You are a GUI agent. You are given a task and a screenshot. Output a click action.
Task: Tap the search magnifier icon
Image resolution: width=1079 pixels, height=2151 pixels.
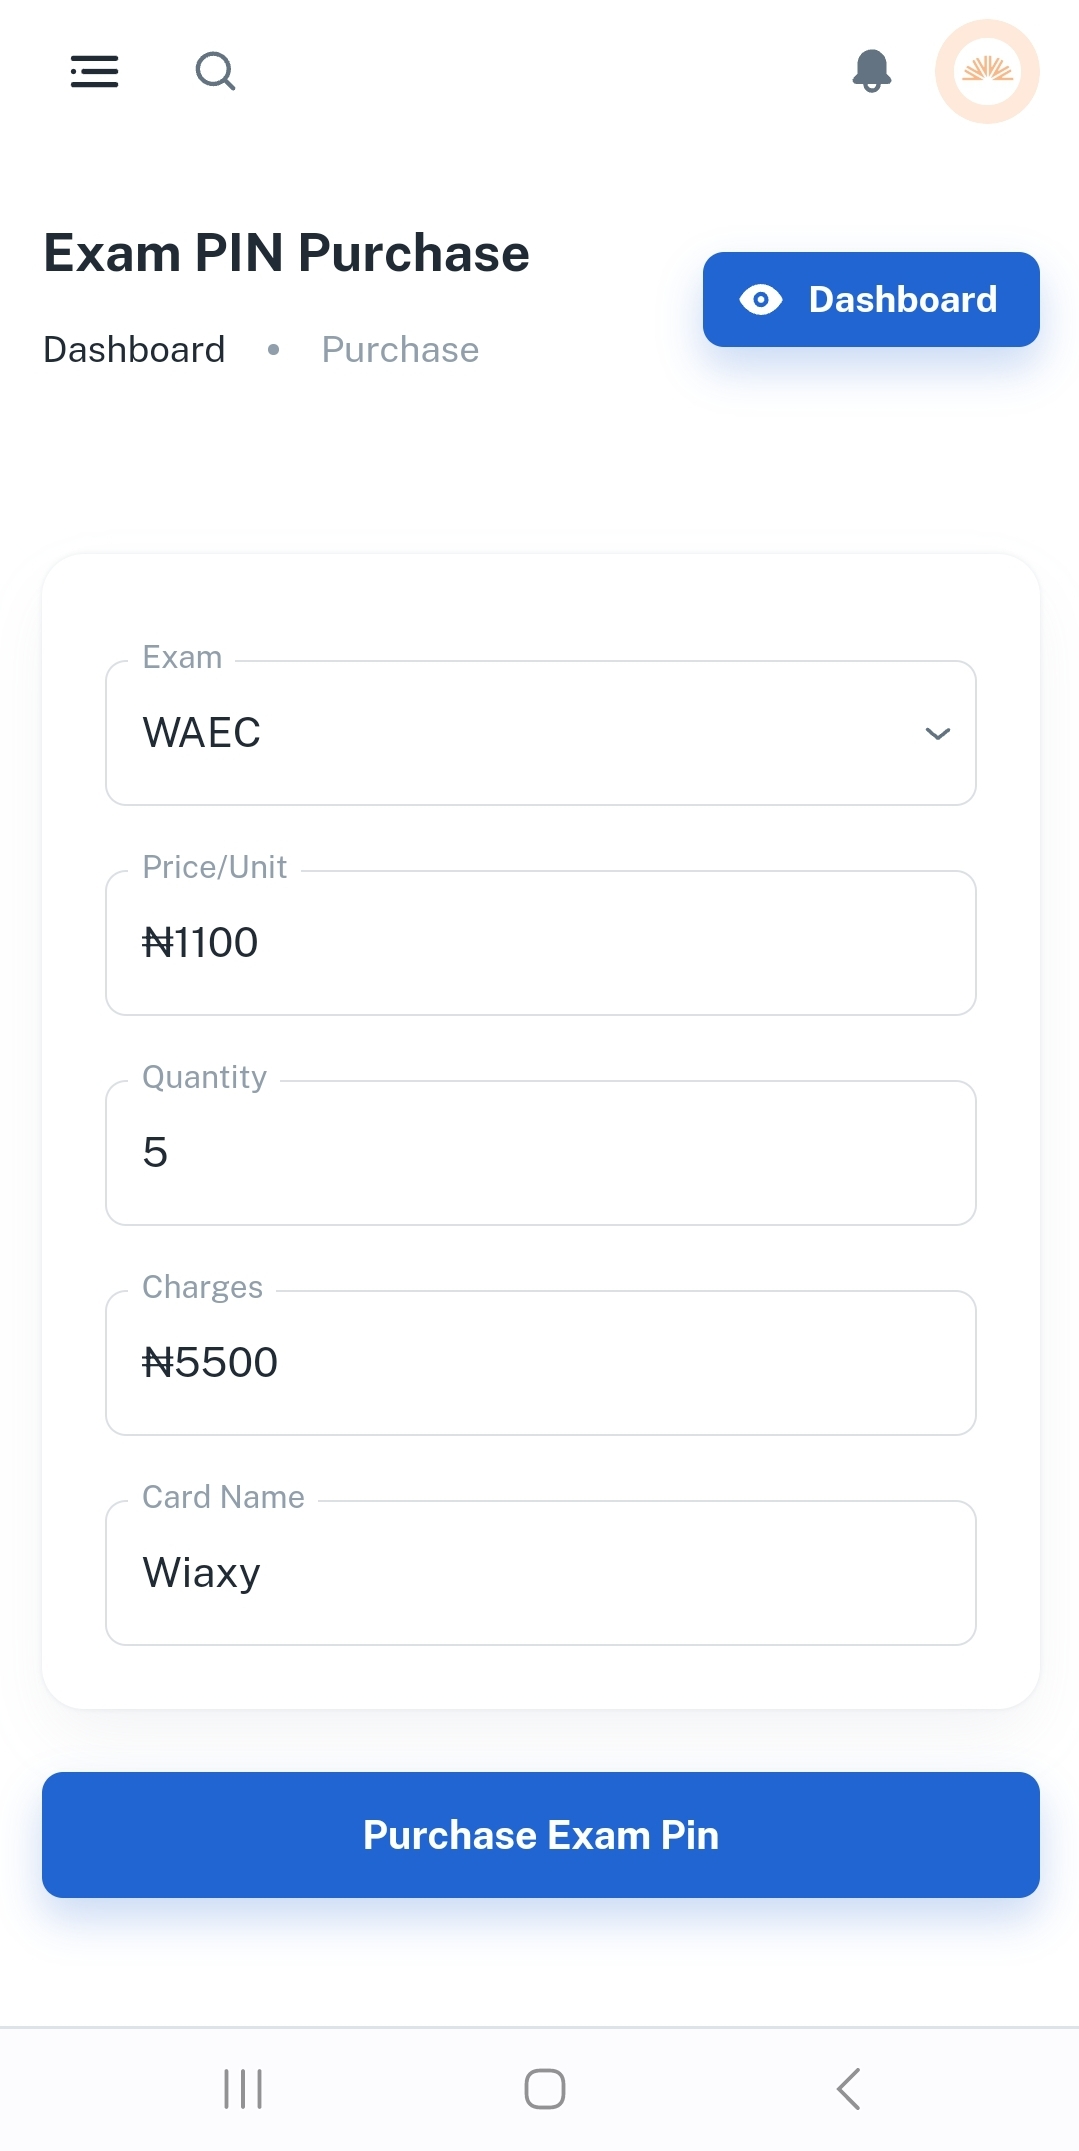click(x=215, y=71)
